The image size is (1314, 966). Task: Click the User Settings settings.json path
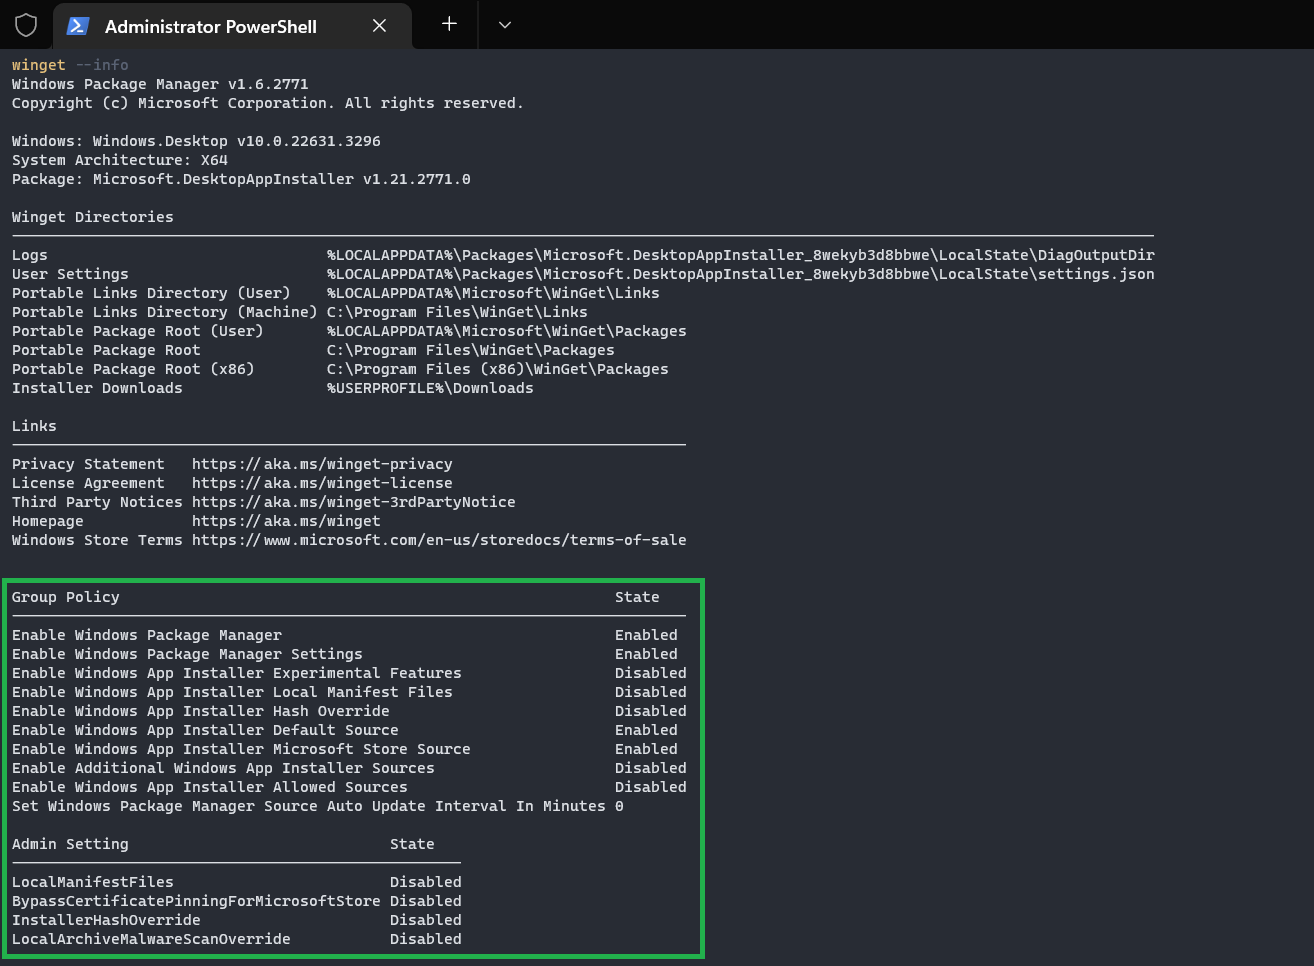(x=740, y=274)
